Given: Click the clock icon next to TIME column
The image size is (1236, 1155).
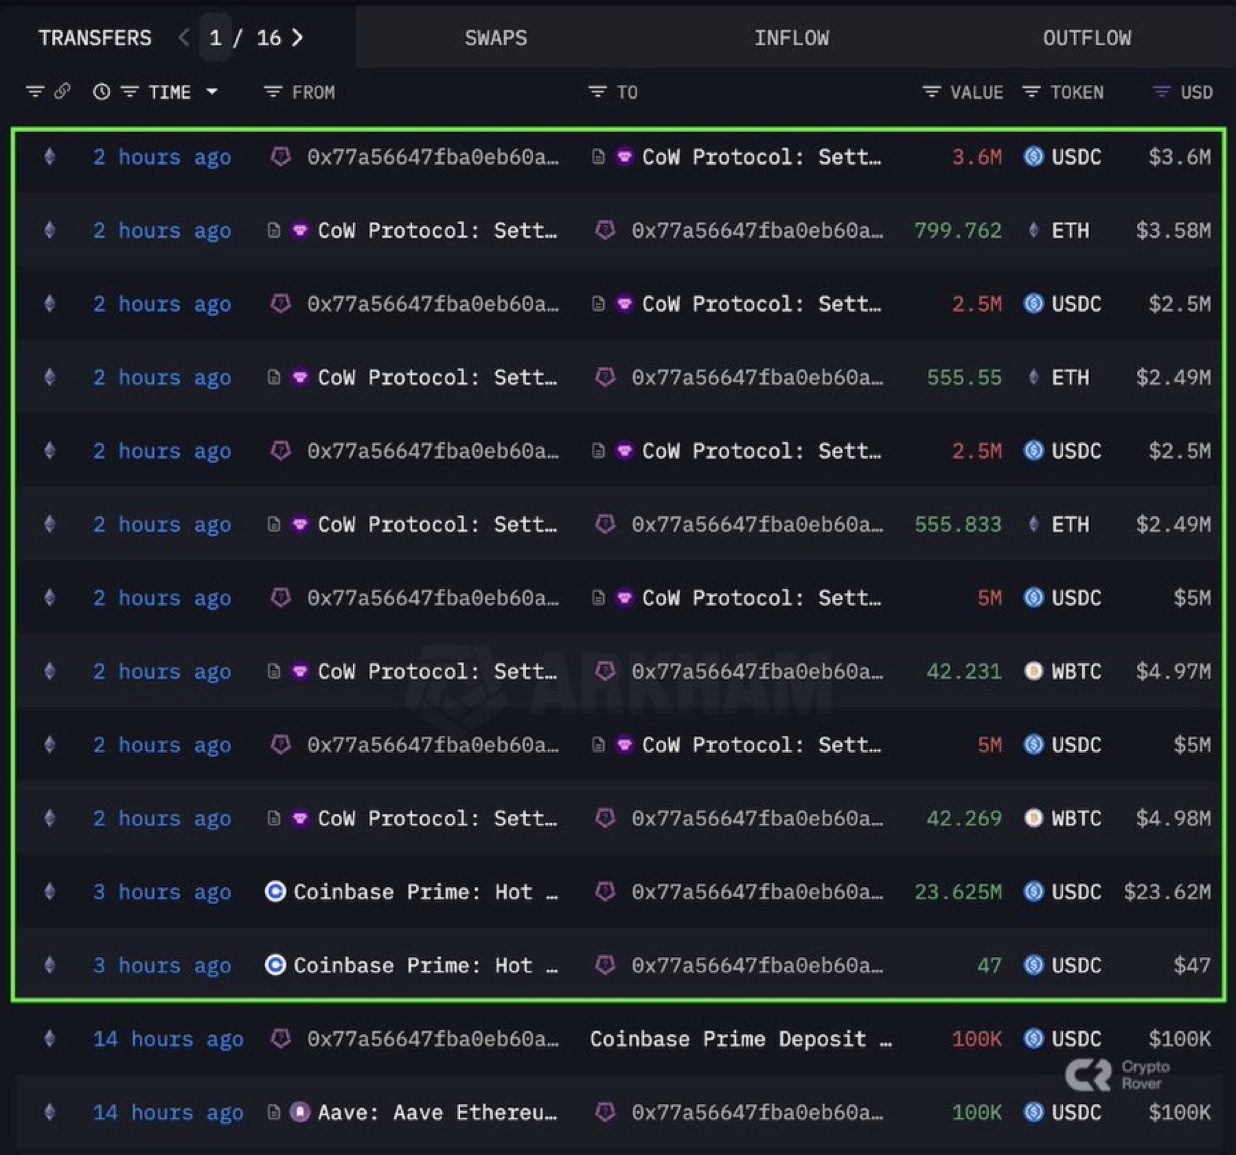Looking at the screenshot, I should (x=101, y=91).
